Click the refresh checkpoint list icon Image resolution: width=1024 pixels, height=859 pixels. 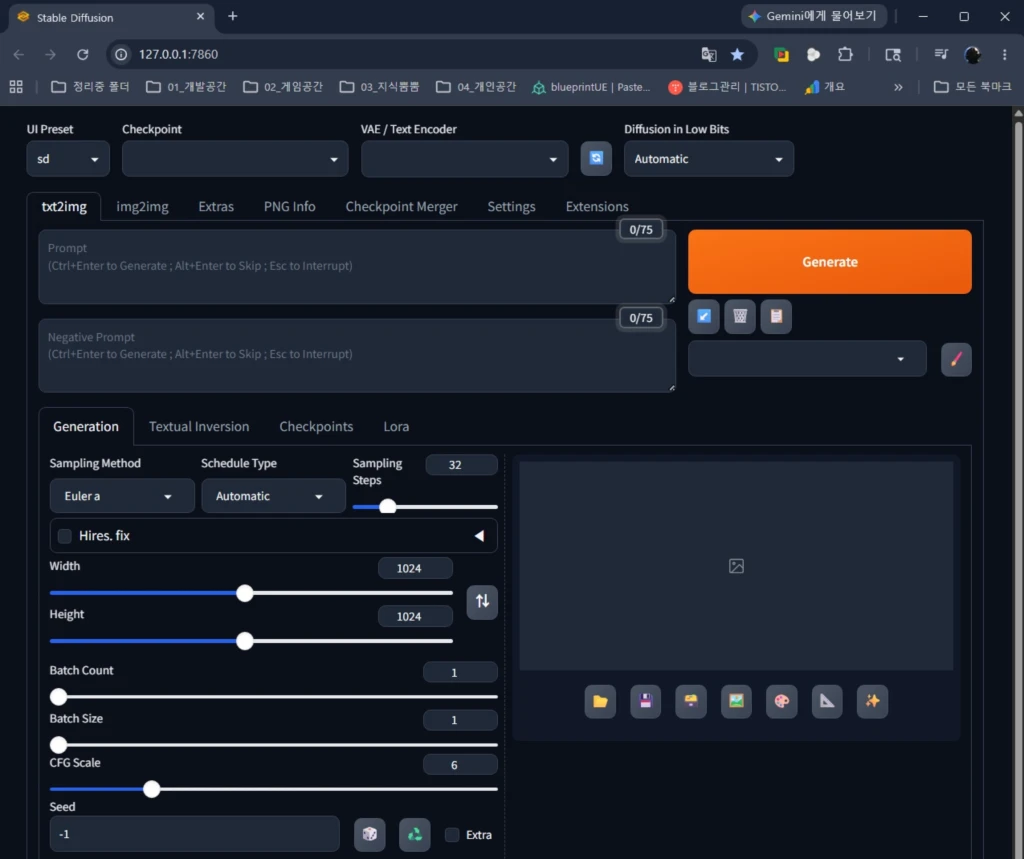point(596,158)
